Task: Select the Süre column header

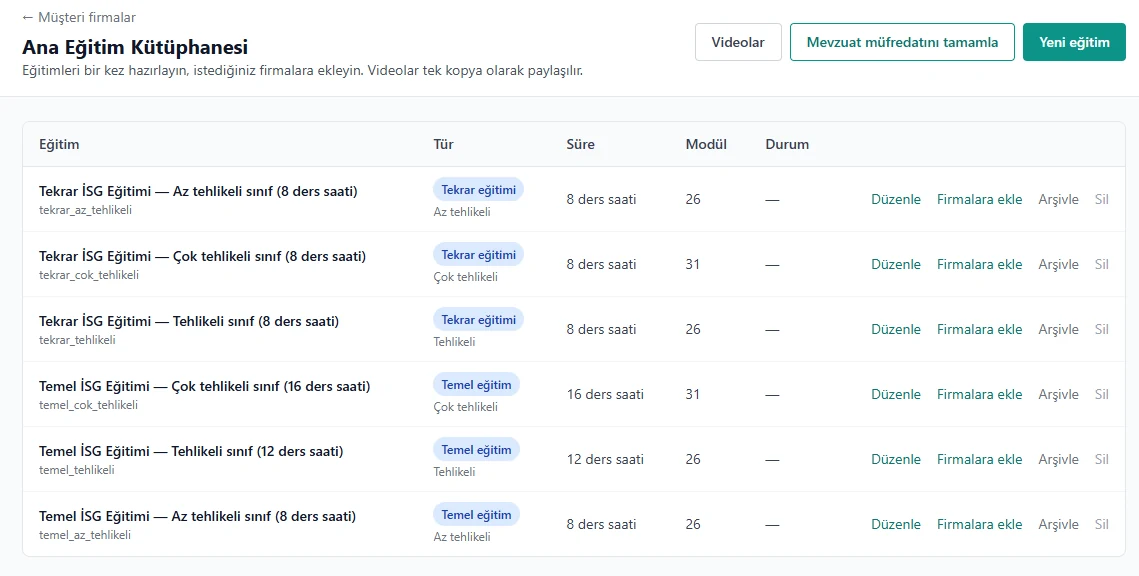Action: click(580, 145)
